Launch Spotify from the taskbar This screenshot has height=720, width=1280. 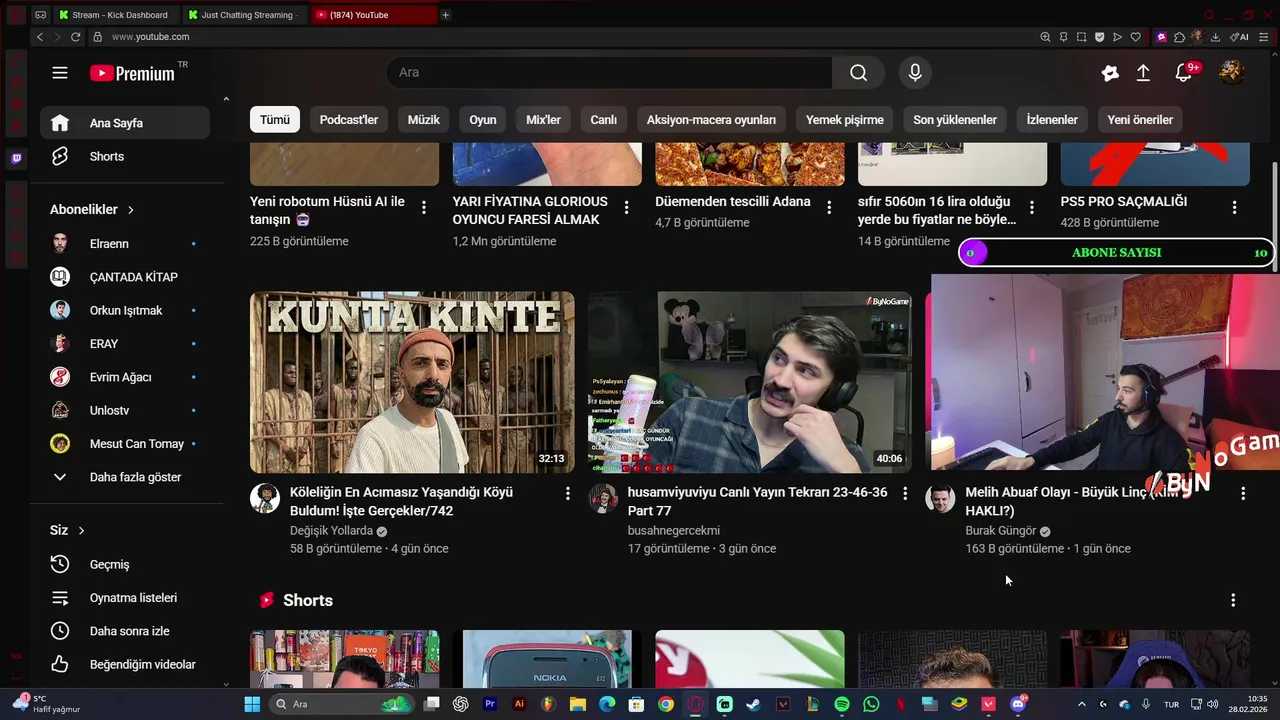[842, 704]
